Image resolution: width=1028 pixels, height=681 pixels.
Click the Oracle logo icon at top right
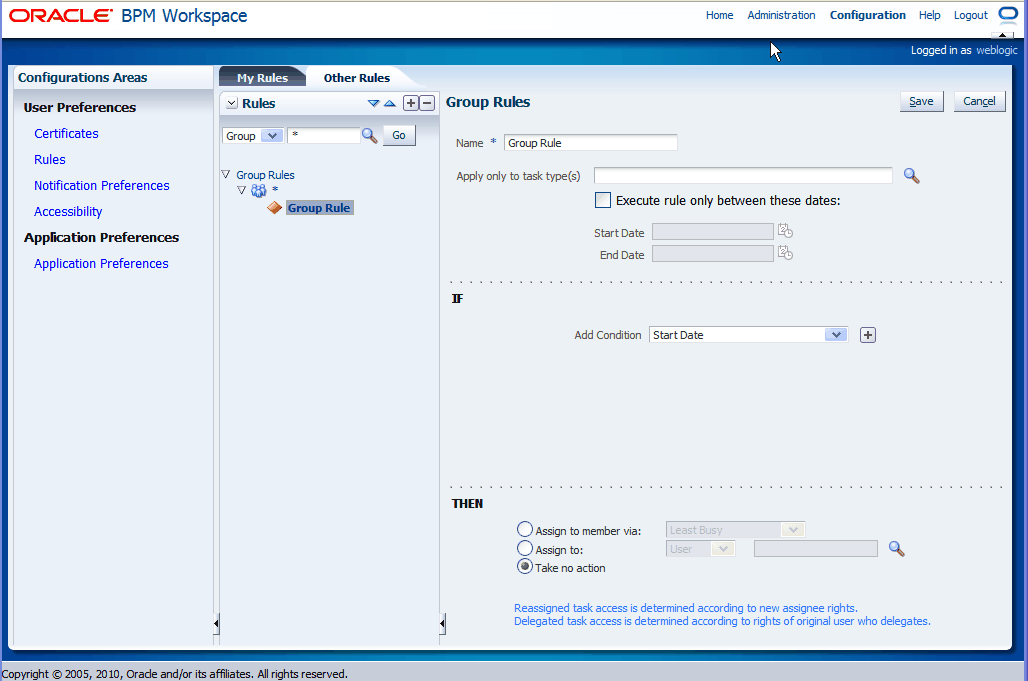[1008, 14]
